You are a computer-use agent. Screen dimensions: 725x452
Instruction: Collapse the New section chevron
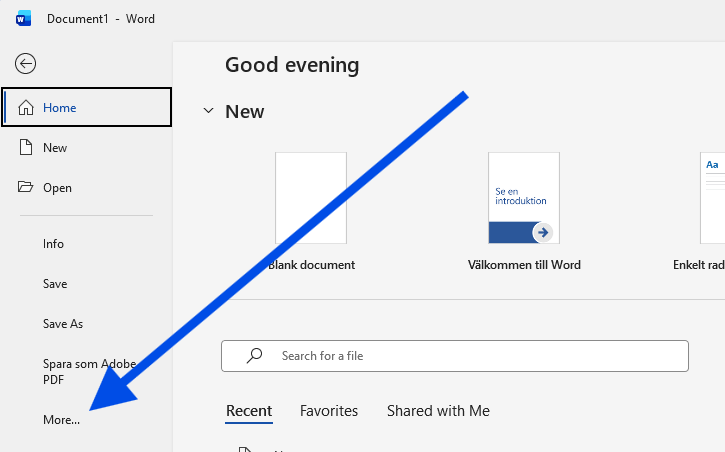209,111
